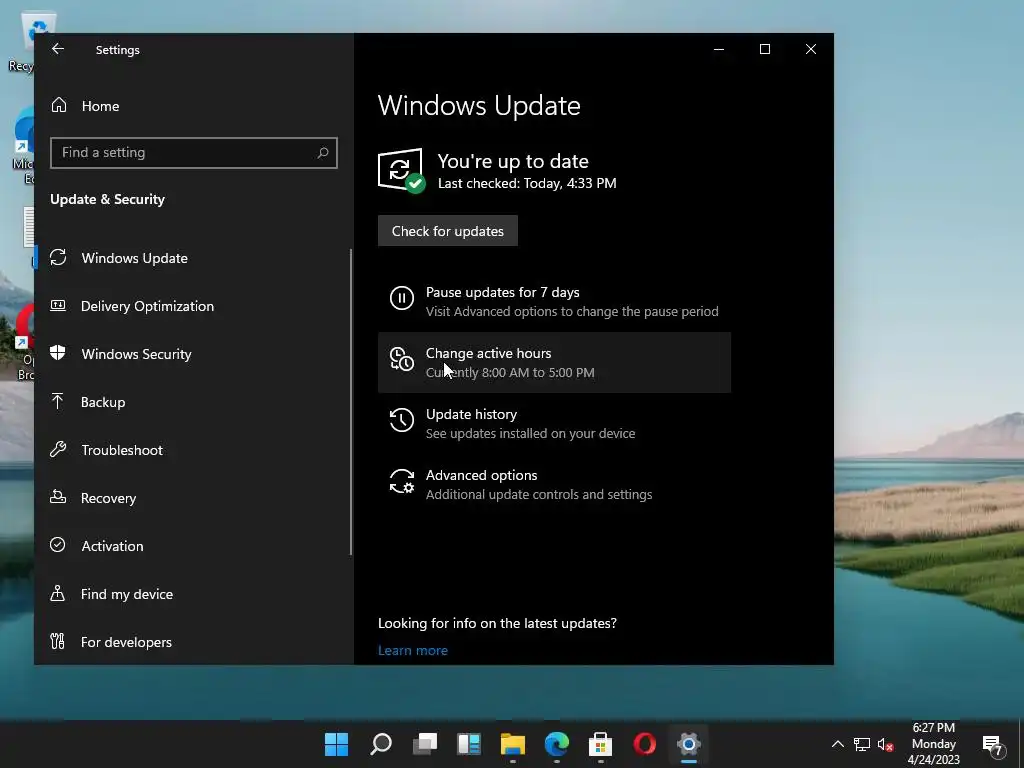This screenshot has width=1024, height=768.
Task: Open For developers page
Action: pyautogui.click(x=193, y=642)
